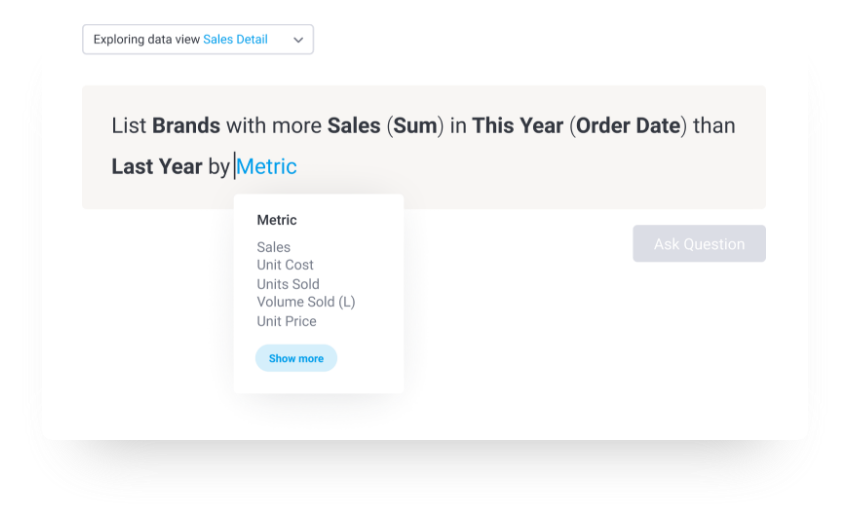850x526 pixels.
Task: Edit the Brands term in the question
Action: point(186,126)
